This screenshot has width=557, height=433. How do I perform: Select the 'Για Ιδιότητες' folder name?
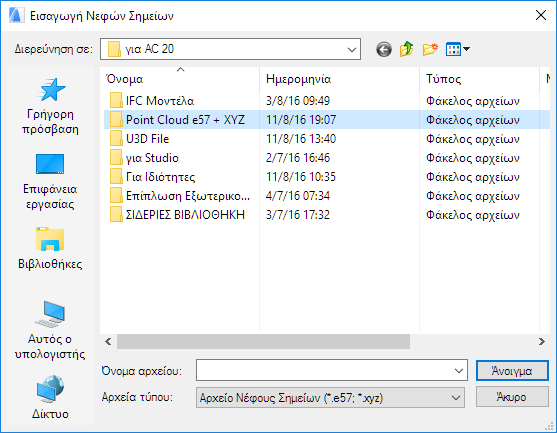coord(160,177)
